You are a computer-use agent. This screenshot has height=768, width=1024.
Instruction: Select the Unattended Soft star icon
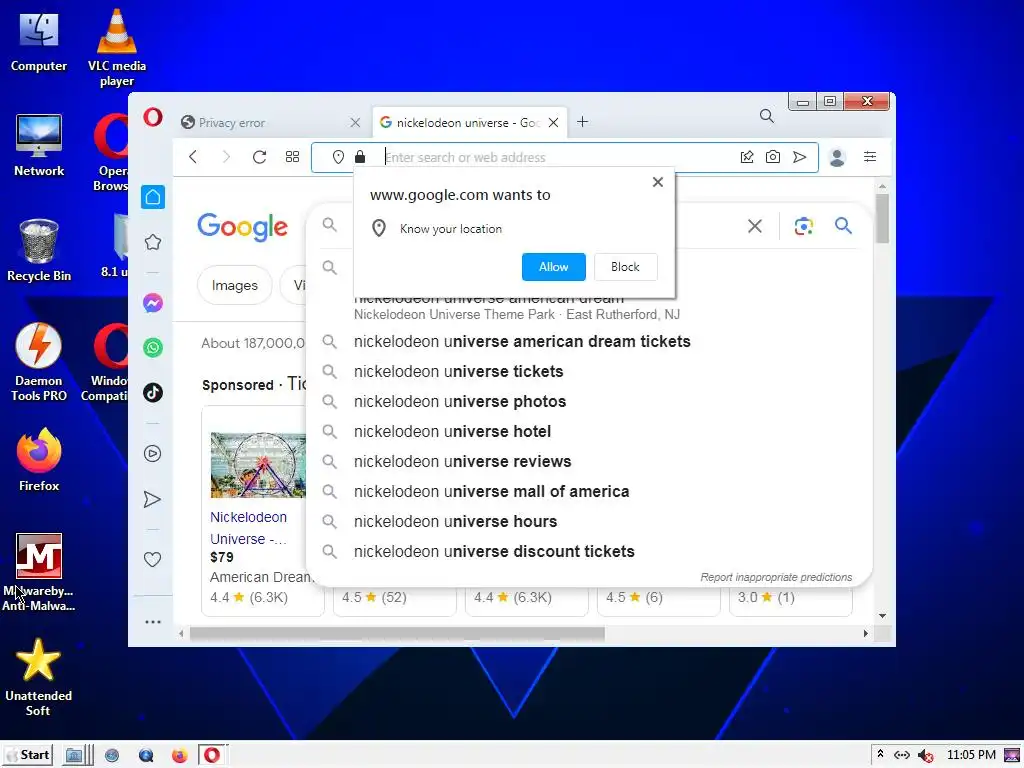[x=38, y=677]
